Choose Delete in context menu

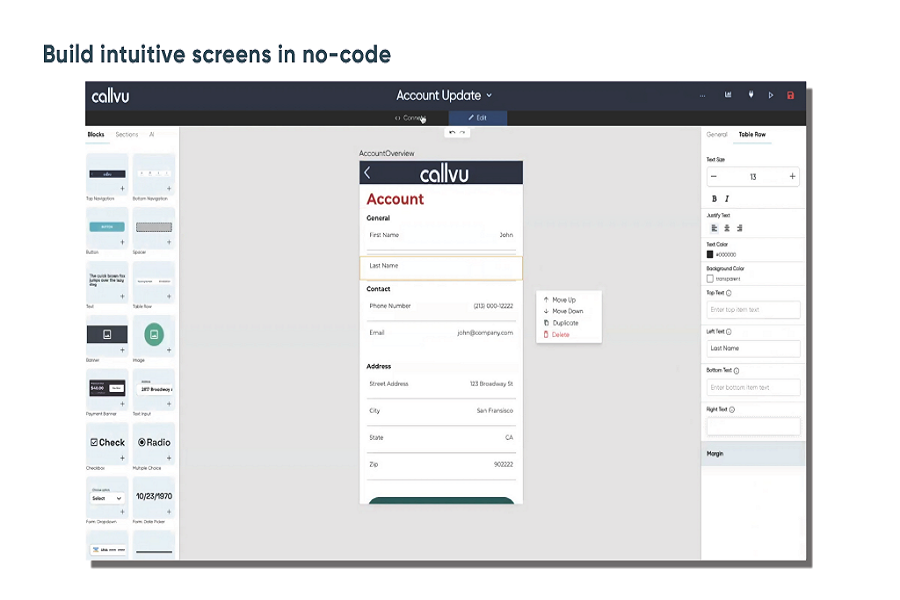click(556, 335)
